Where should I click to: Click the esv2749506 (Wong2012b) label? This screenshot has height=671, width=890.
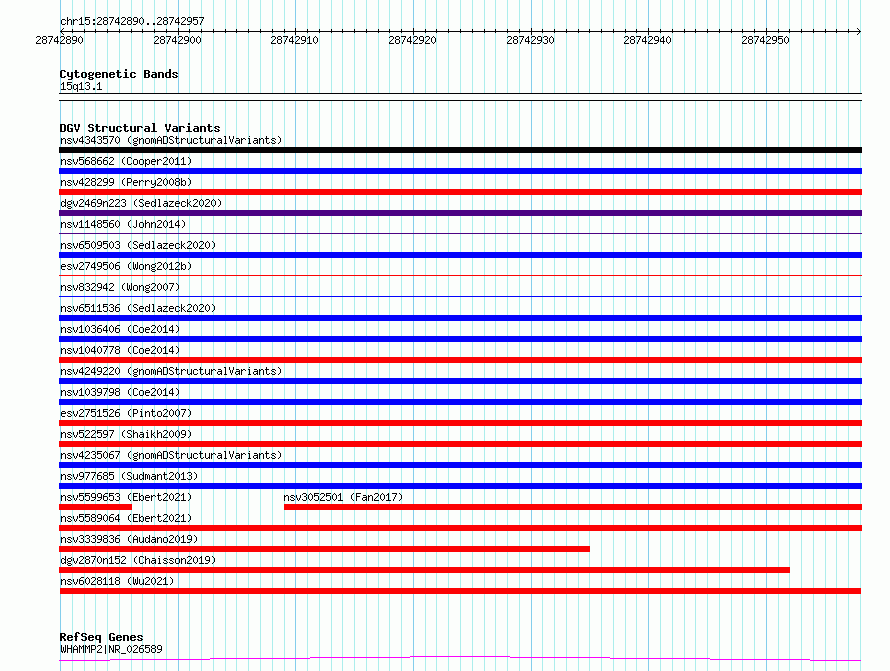[126, 266]
